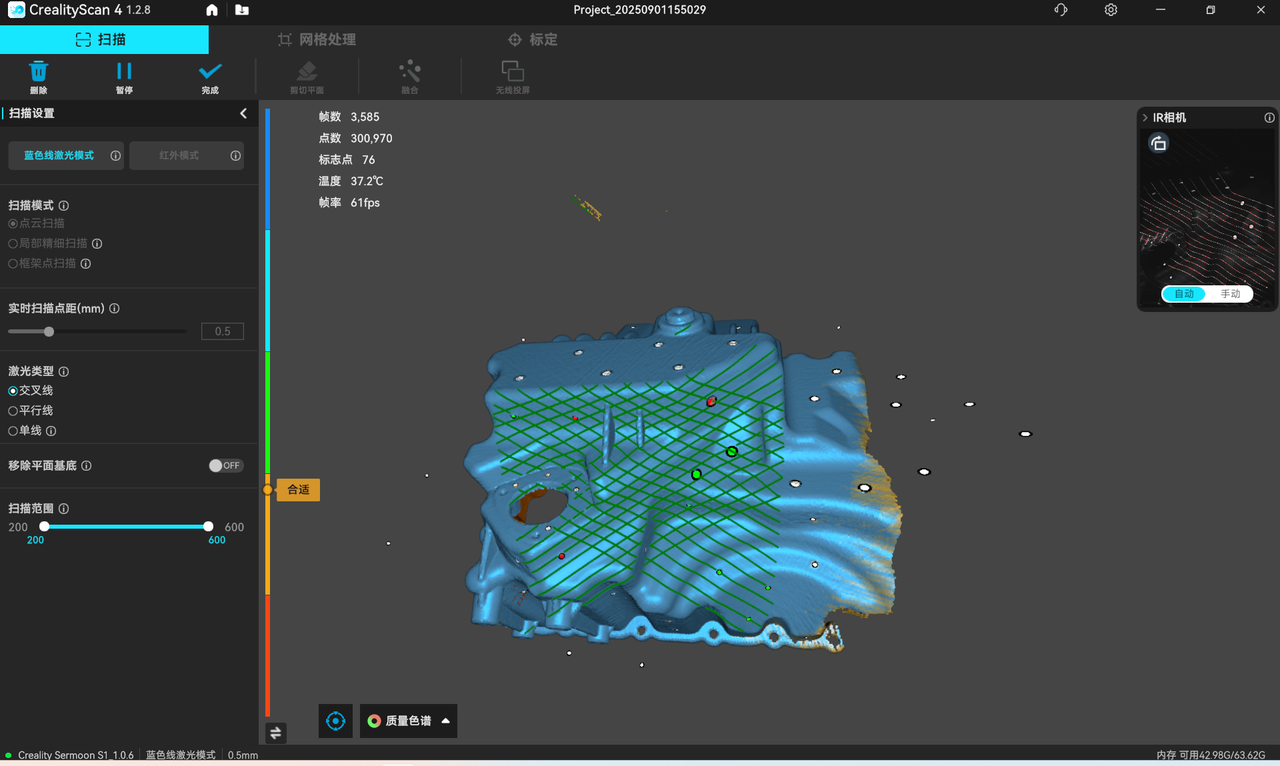The height and width of the screenshot is (766, 1280).
Task: Click the delete (删除) trash icon
Action: point(38,72)
